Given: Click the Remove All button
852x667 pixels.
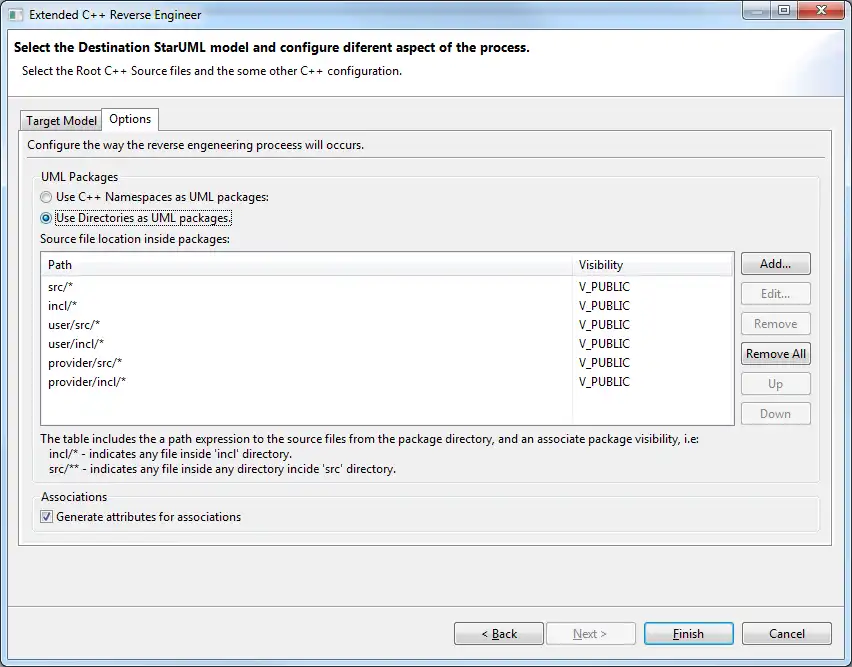Looking at the screenshot, I should click(775, 354).
